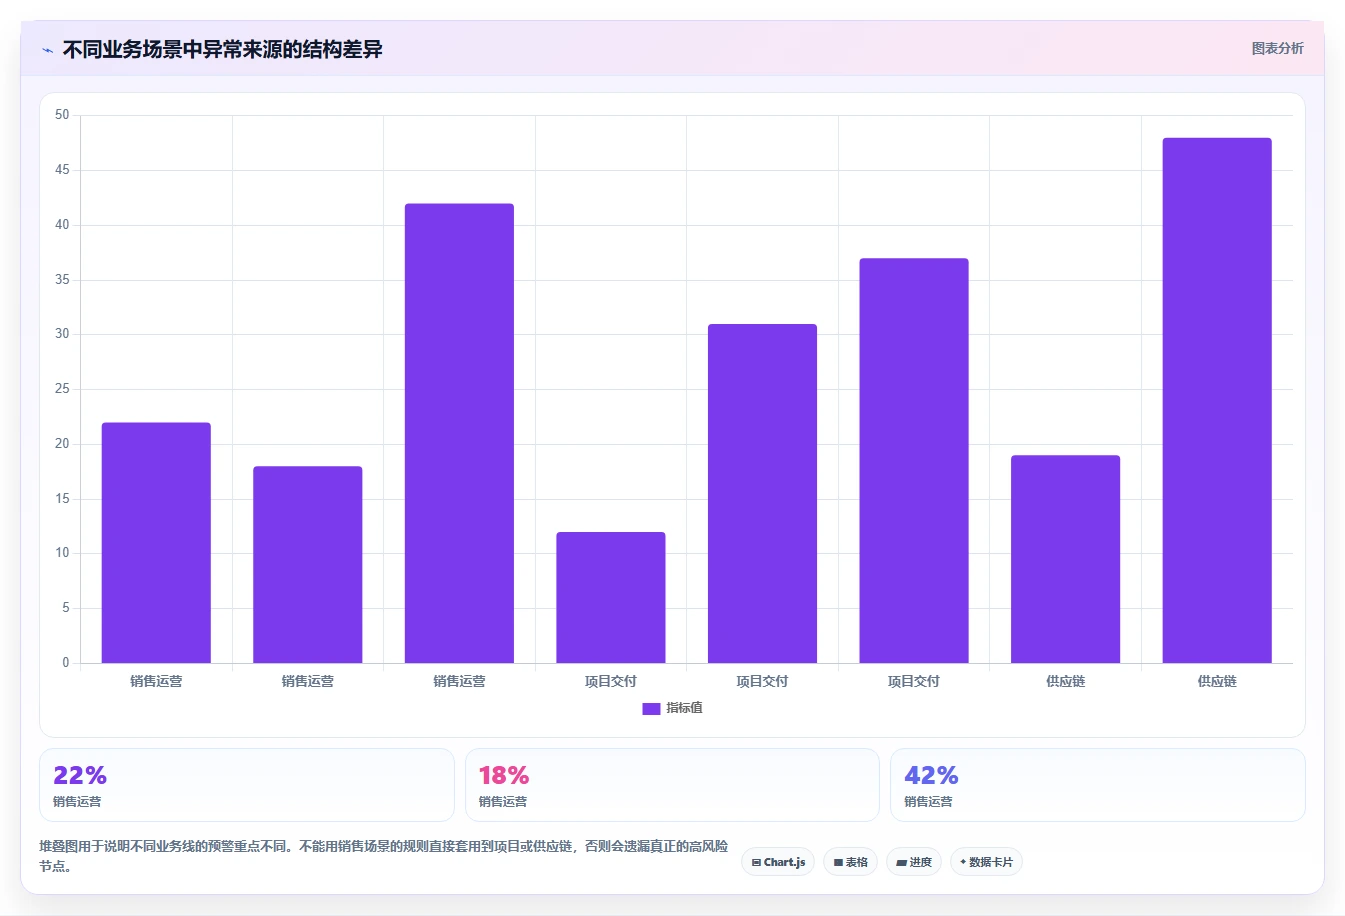Click the y-axis tick label 25
Screen dimensions: 1345x916
[62, 389]
